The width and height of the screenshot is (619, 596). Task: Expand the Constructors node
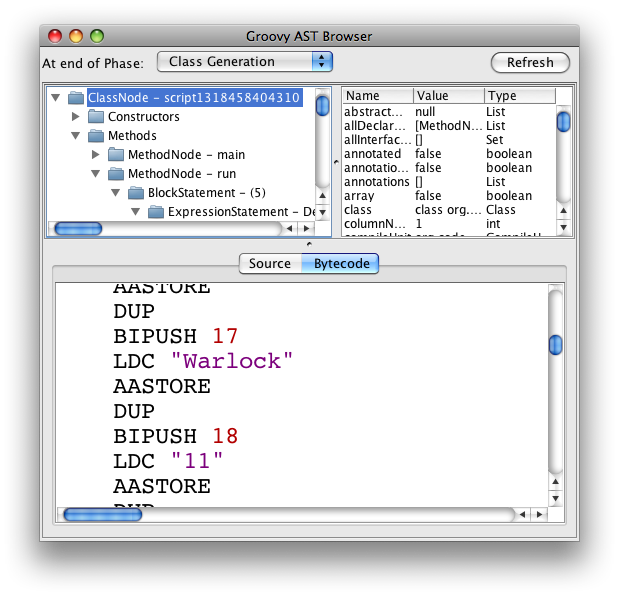pyautogui.click(x=75, y=116)
